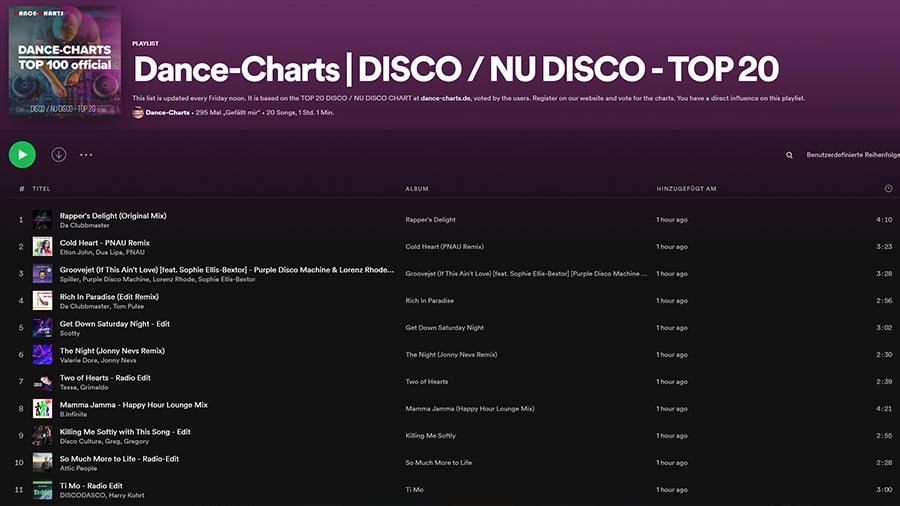
Task: Open the Get Down Saturday Night album
Action: [444, 328]
